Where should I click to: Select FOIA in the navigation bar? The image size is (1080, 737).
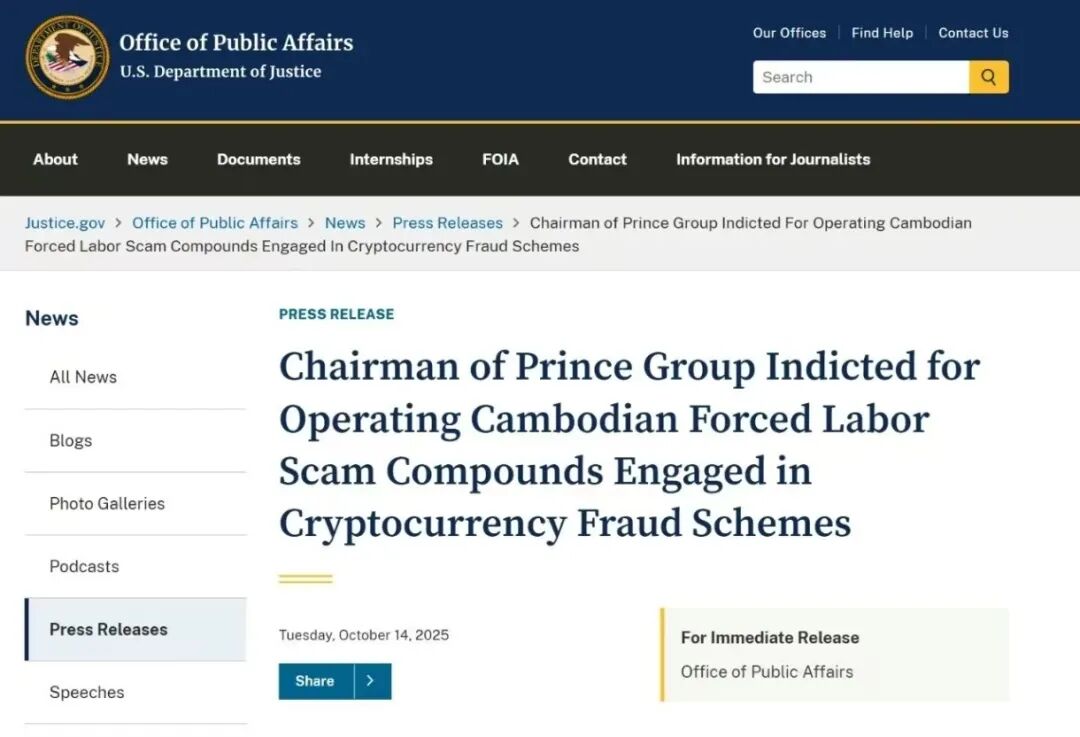coord(500,159)
